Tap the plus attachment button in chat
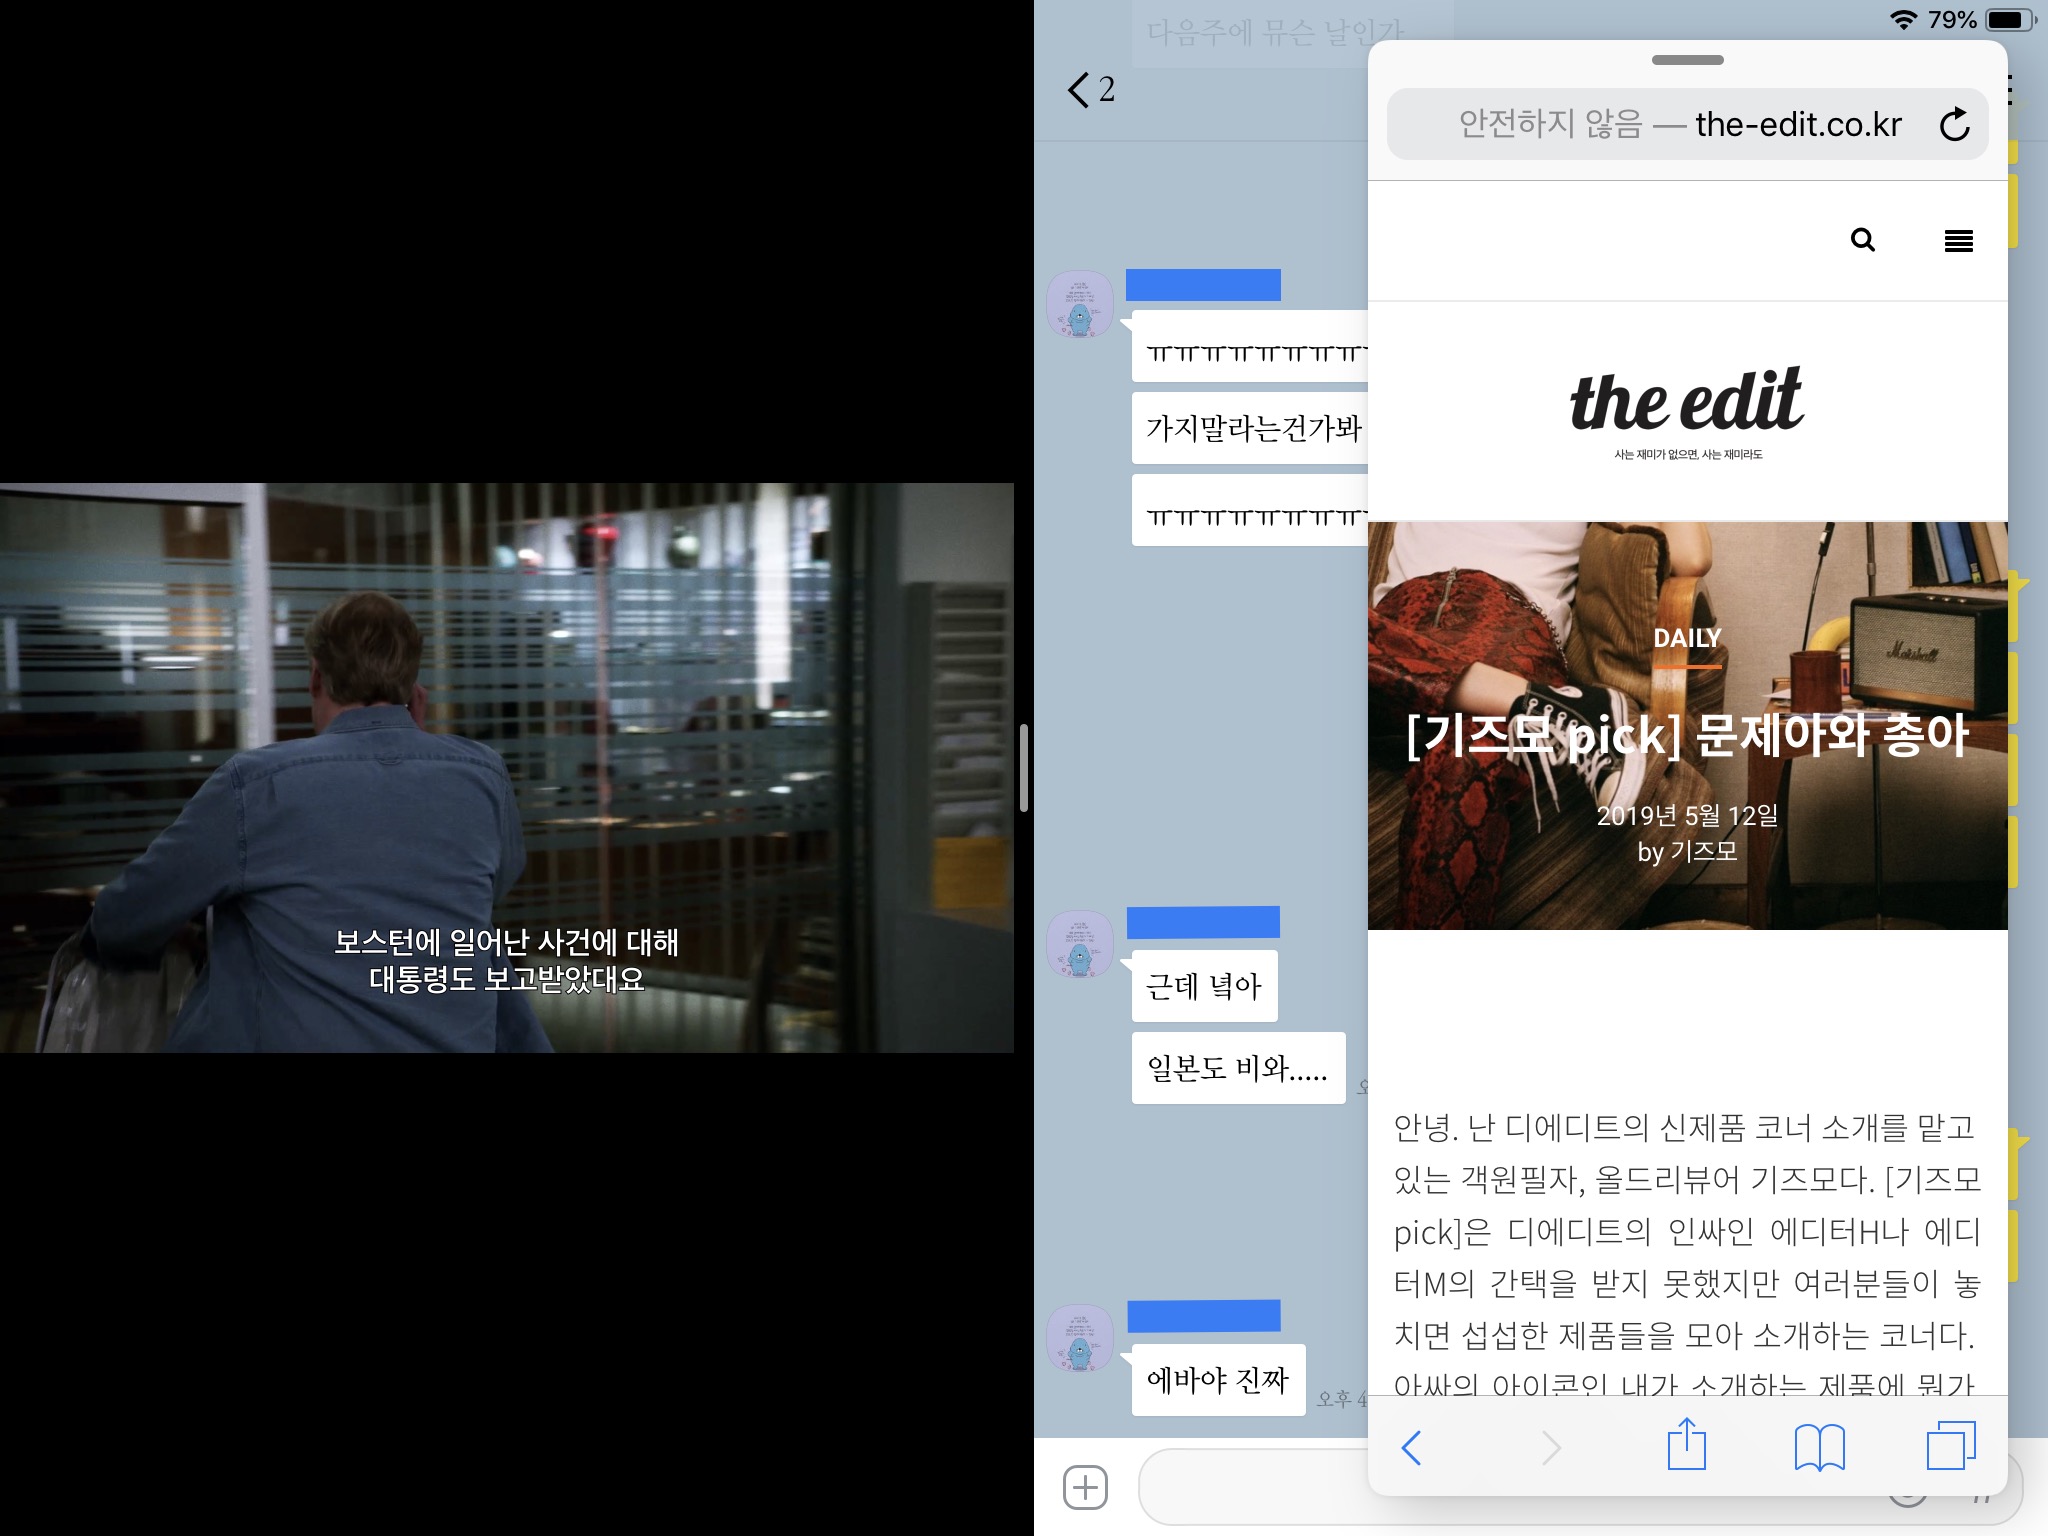2048x1536 pixels. coord(1085,1487)
